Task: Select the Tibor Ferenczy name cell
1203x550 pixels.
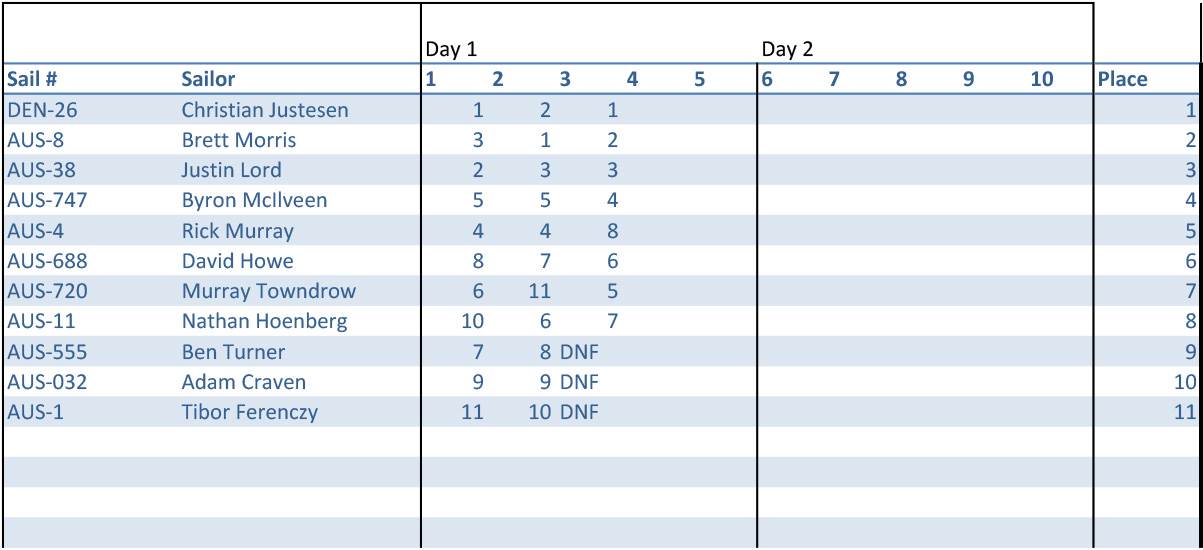Action: click(x=250, y=412)
